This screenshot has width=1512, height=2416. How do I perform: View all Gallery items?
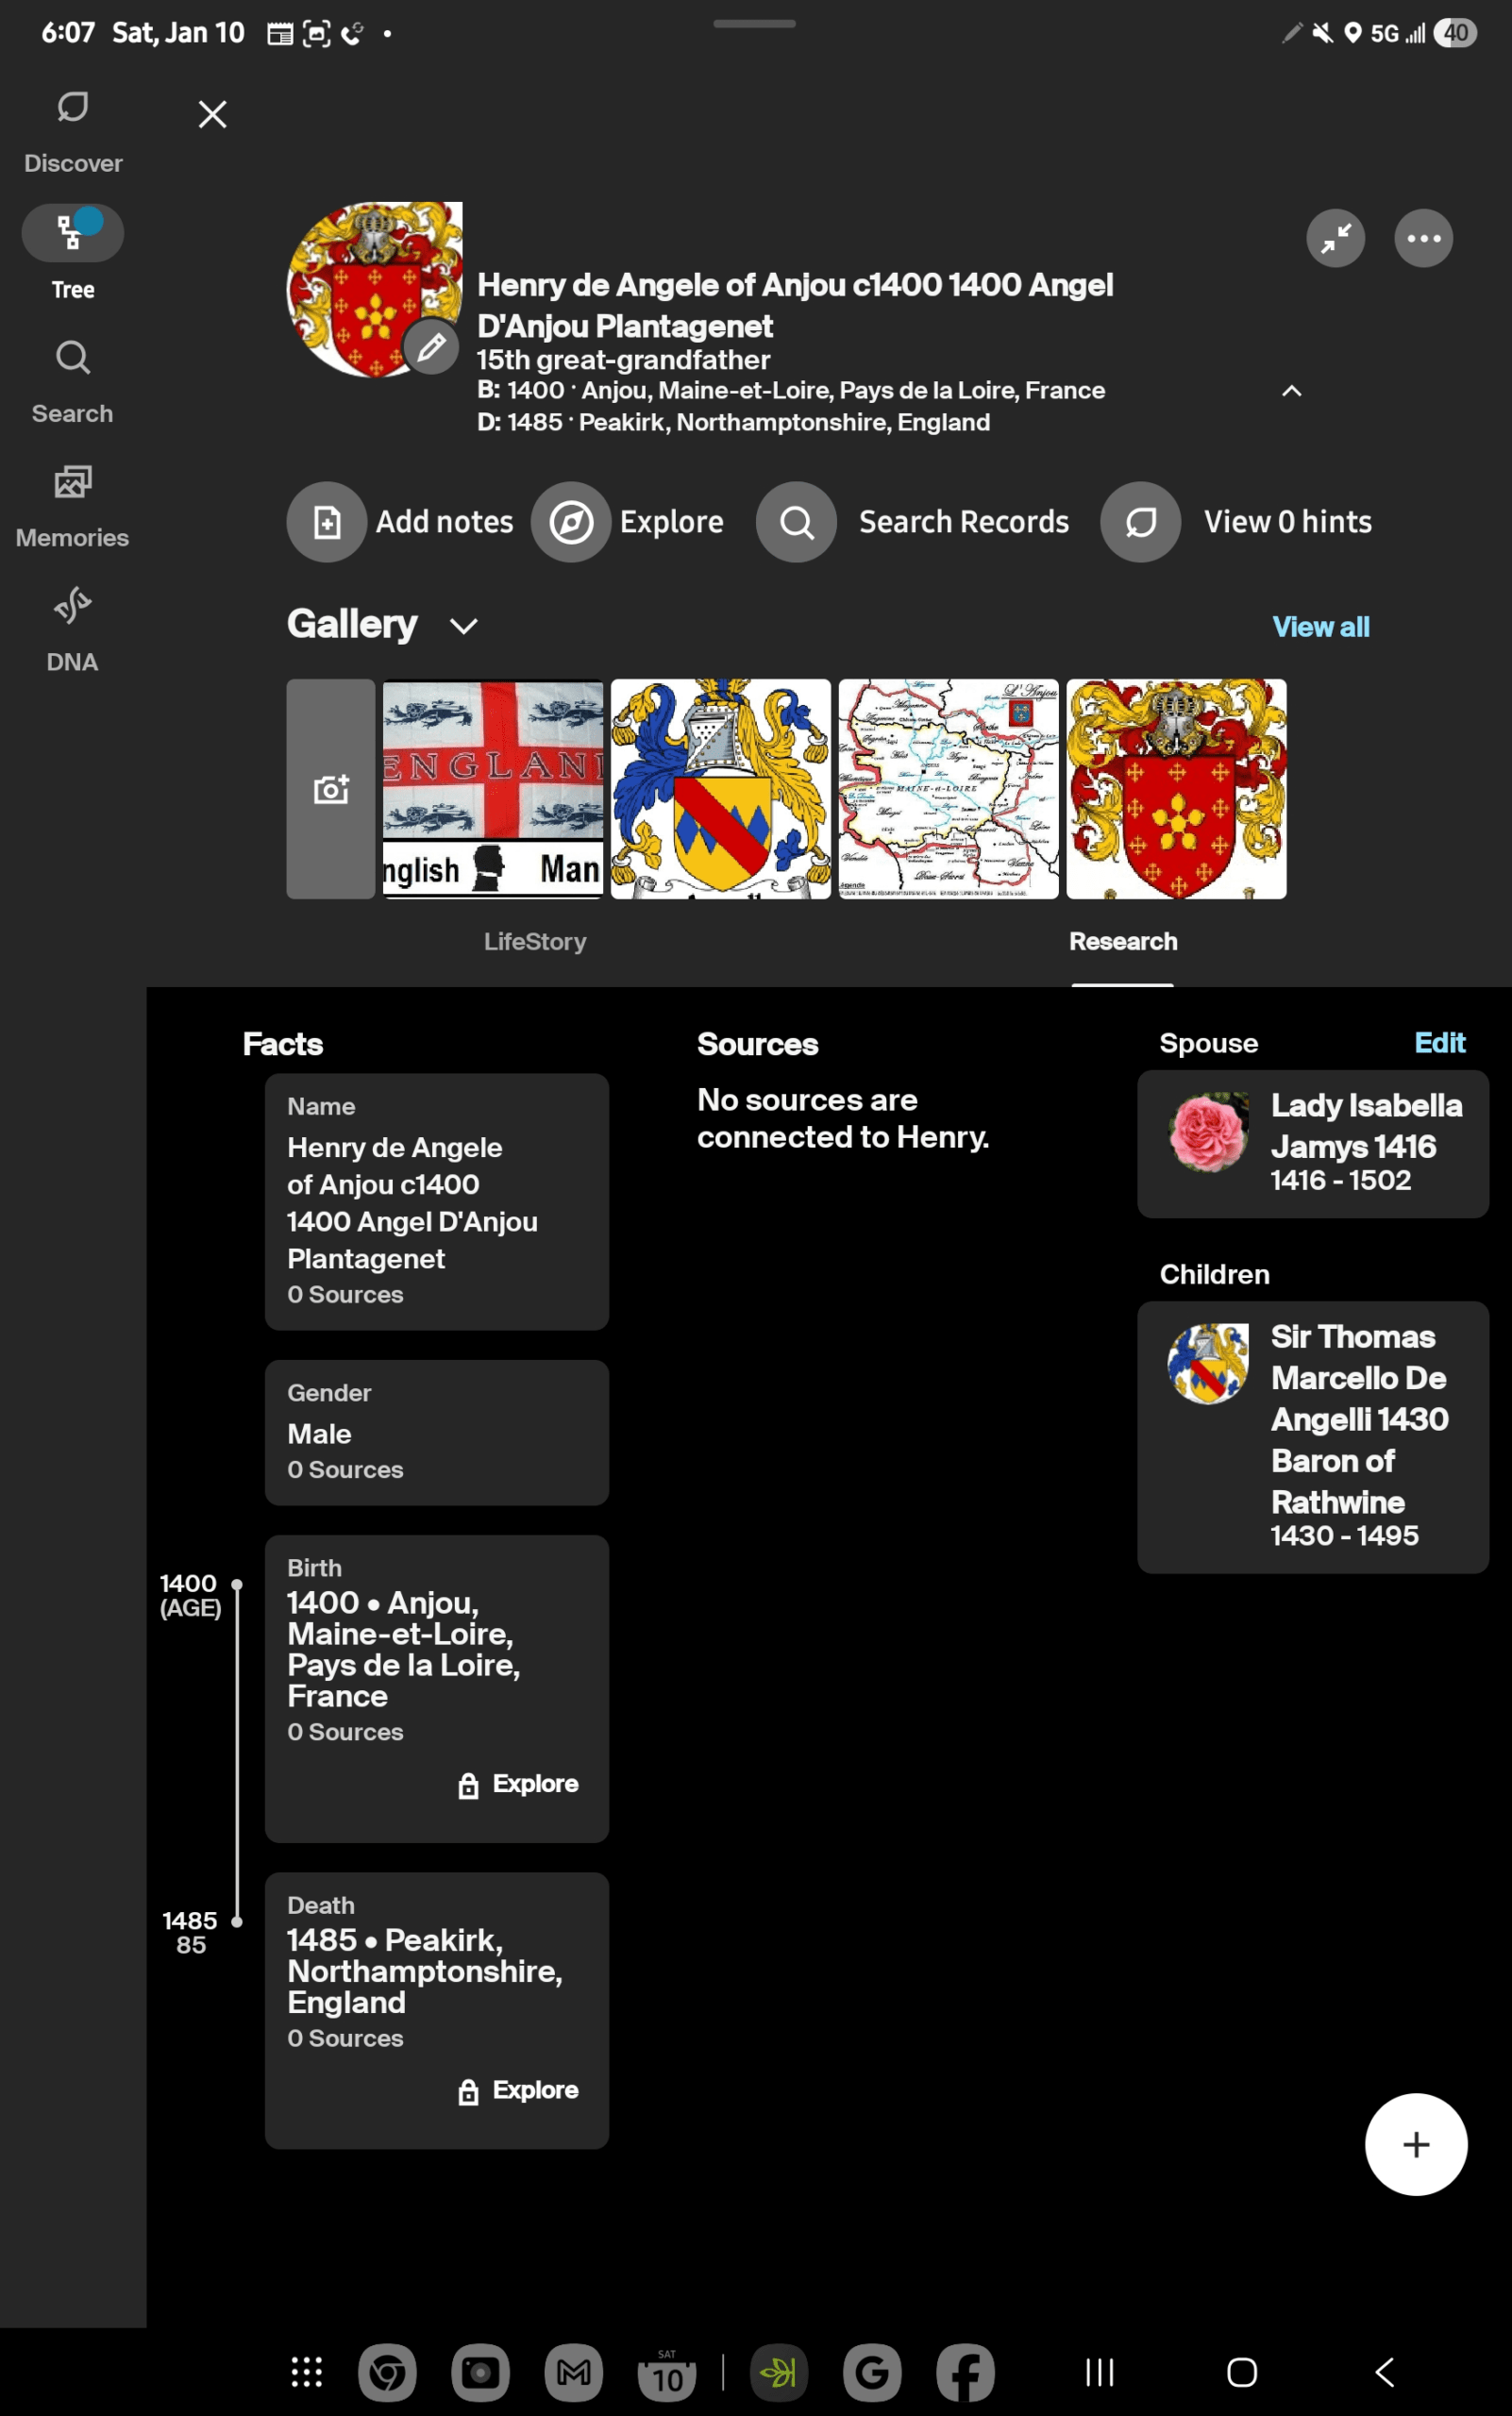tap(1321, 626)
